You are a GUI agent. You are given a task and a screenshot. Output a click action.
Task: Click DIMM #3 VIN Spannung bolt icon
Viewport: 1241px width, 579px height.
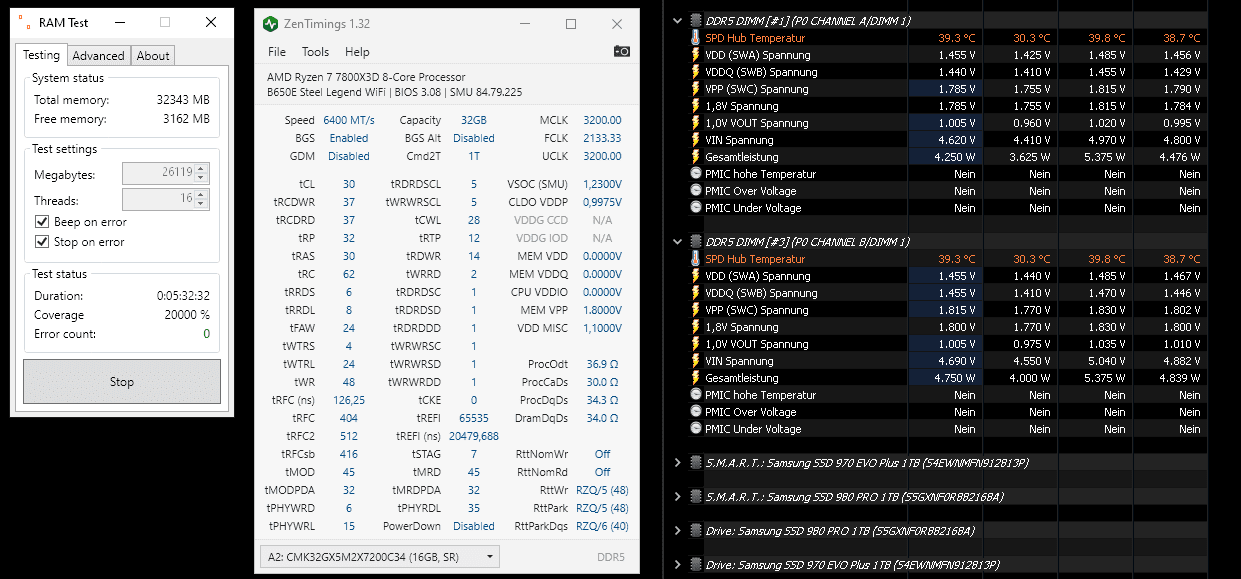click(695, 361)
